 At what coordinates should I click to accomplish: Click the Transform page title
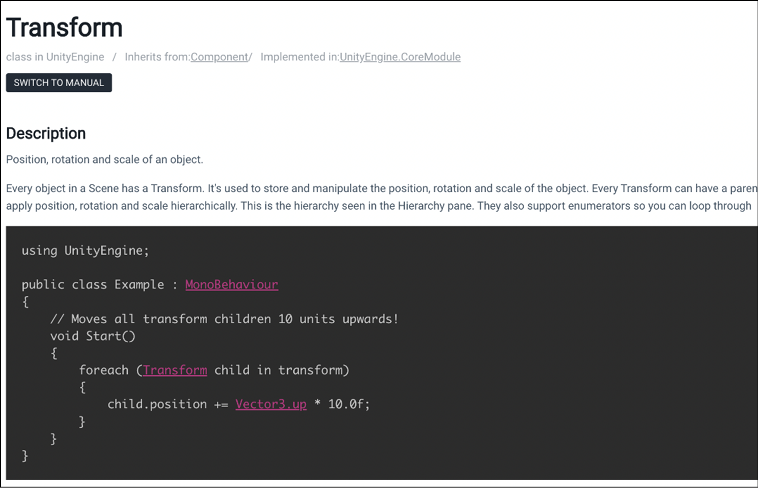click(x=64, y=28)
